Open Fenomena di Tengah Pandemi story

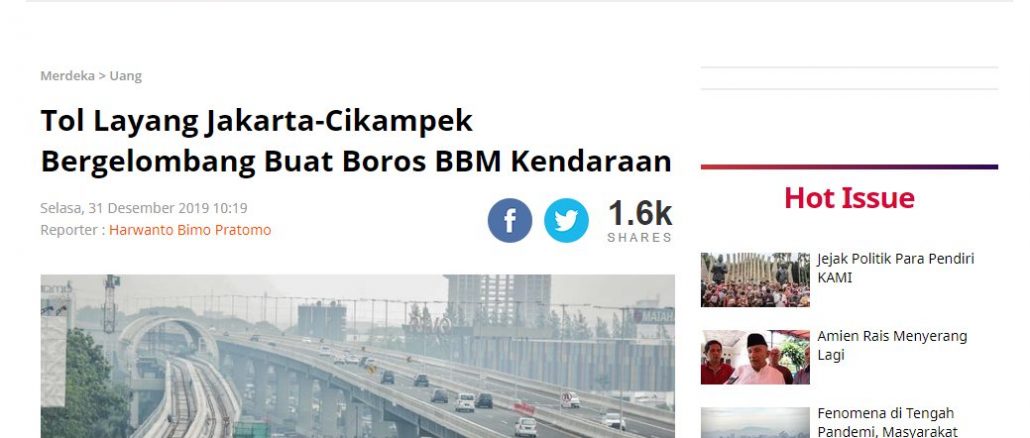[887, 422]
